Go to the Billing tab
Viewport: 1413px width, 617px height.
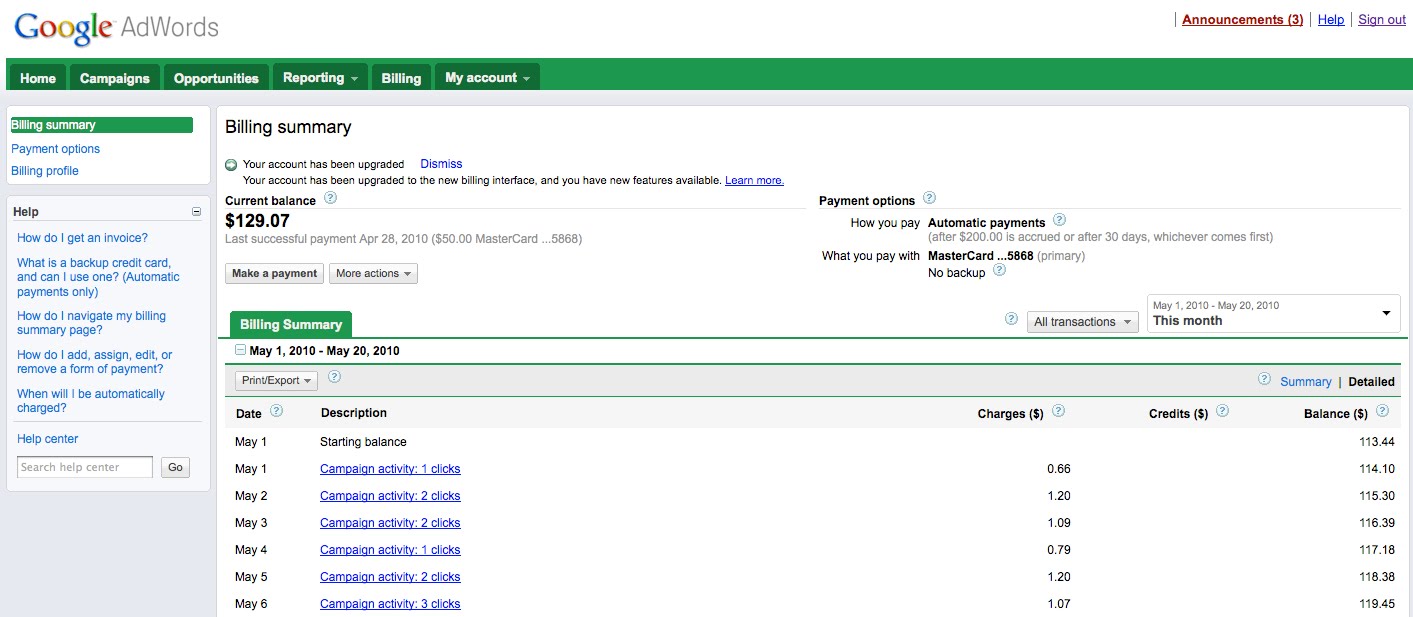pyautogui.click(x=401, y=78)
